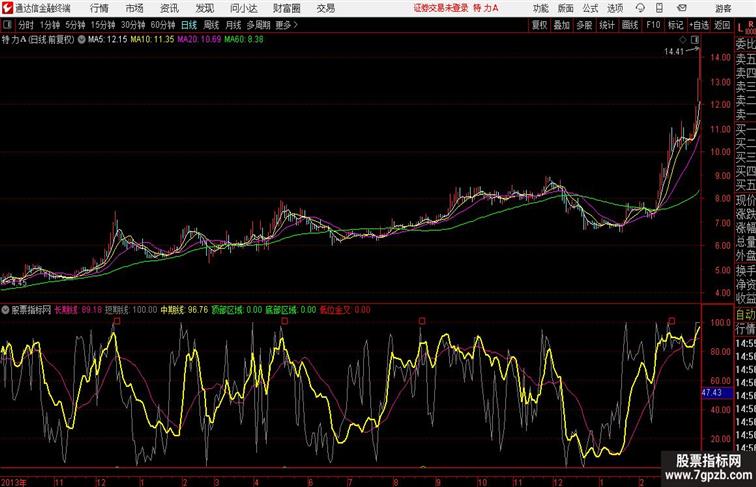Click the 叠加 toolbar button

562,25
